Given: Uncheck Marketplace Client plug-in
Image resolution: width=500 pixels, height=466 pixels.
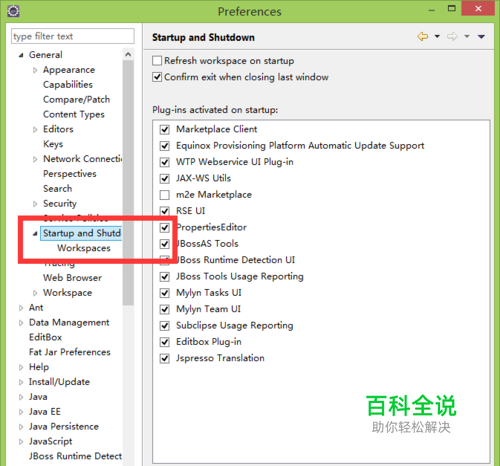Looking at the screenshot, I should tap(165, 129).
